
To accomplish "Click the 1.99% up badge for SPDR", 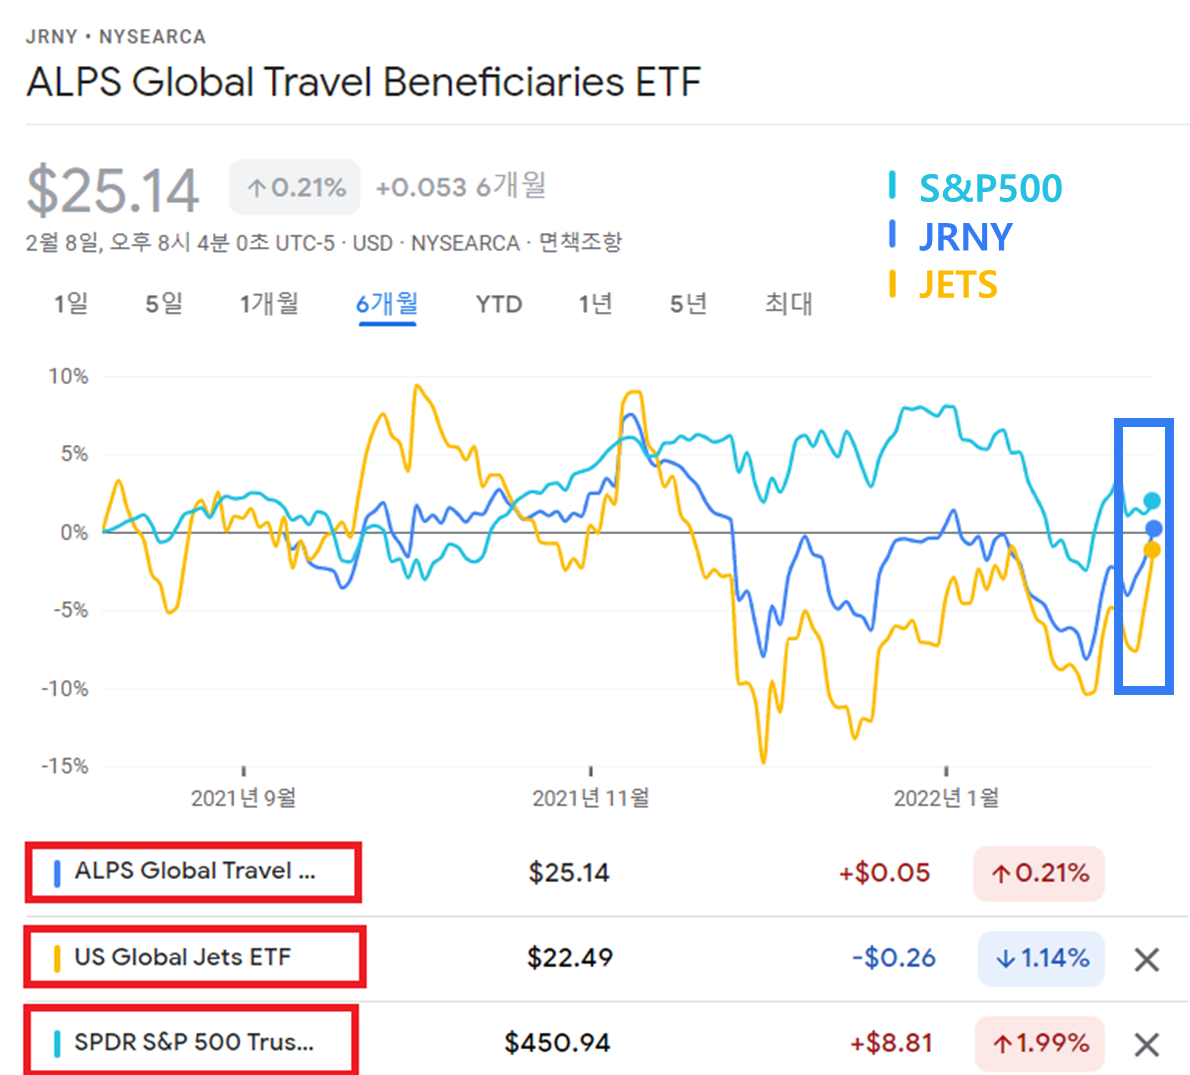I will [x=1040, y=1043].
